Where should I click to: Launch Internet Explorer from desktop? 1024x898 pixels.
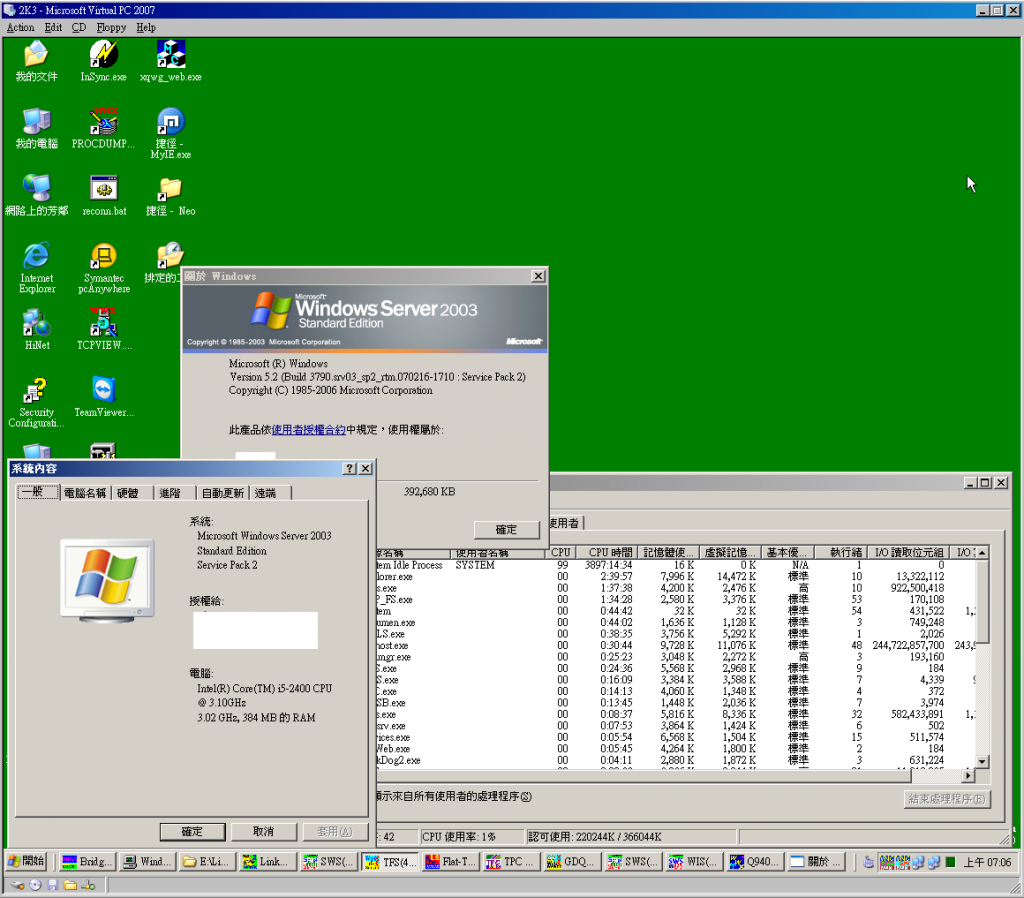(37, 268)
